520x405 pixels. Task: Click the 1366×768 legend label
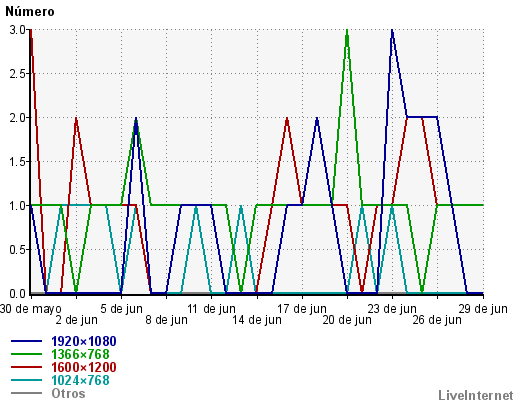pyautogui.click(x=80, y=354)
